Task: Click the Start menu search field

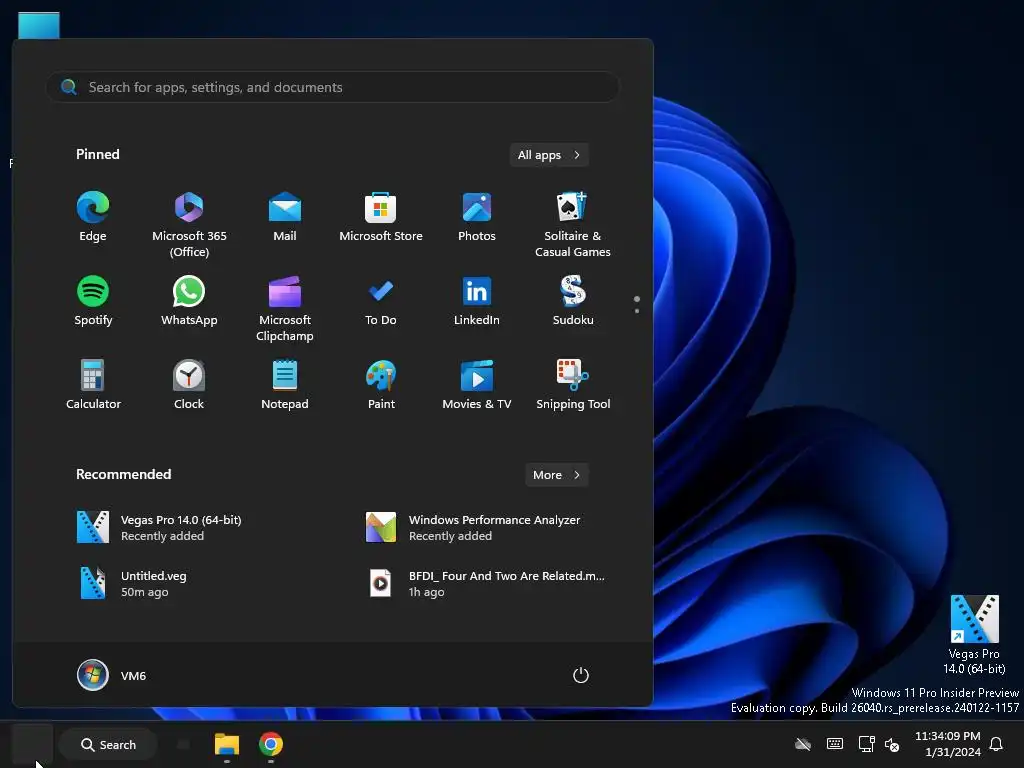Action: (x=332, y=87)
